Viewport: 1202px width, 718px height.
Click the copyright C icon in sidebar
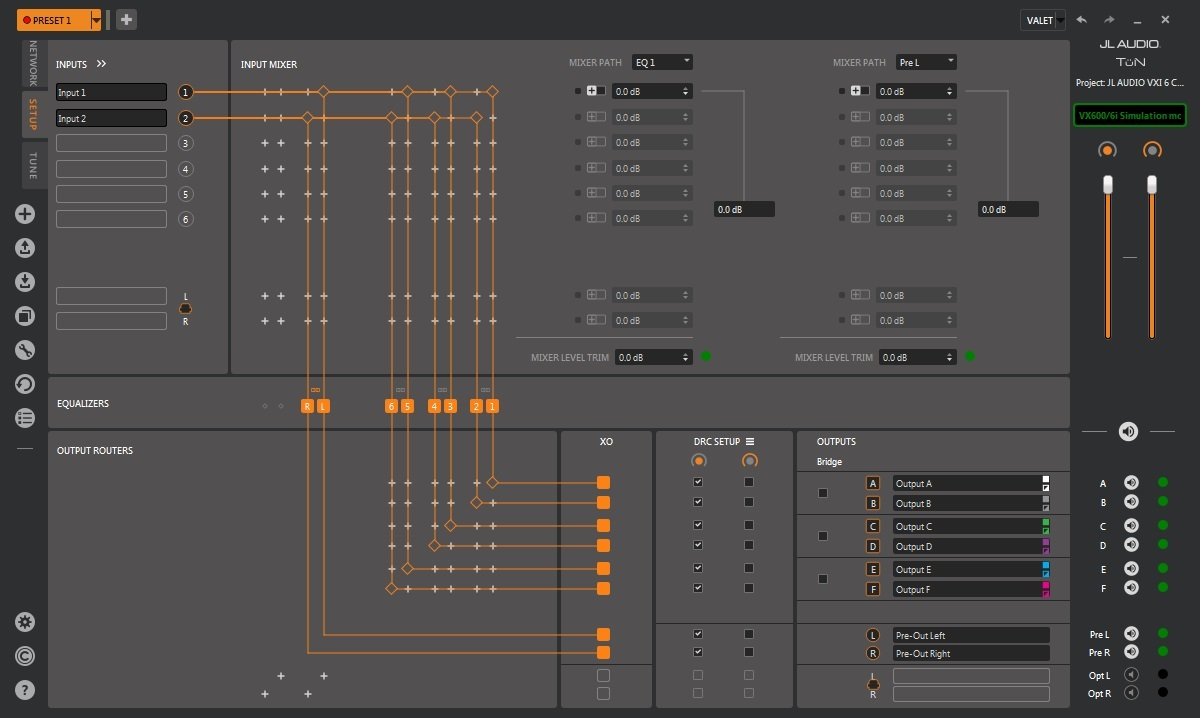pos(25,655)
